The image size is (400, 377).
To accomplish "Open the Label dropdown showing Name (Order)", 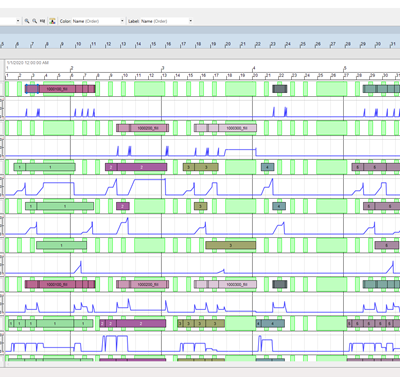I will click(x=166, y=21).
